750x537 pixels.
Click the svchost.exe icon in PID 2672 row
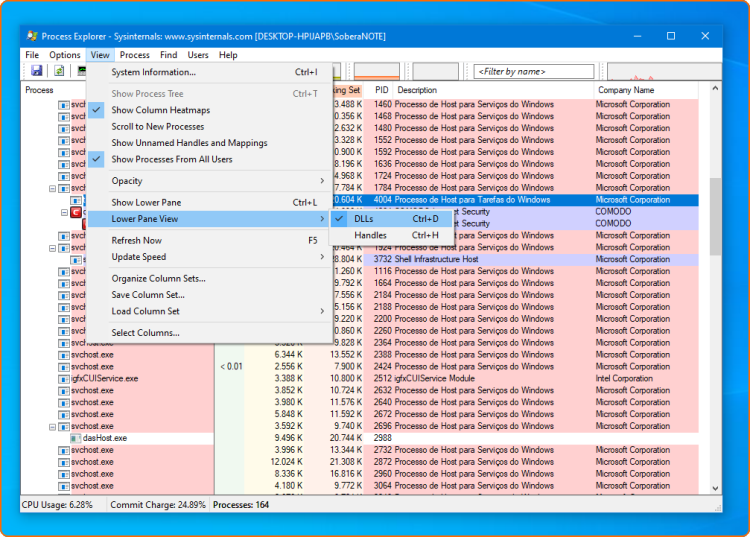point(64,415)
